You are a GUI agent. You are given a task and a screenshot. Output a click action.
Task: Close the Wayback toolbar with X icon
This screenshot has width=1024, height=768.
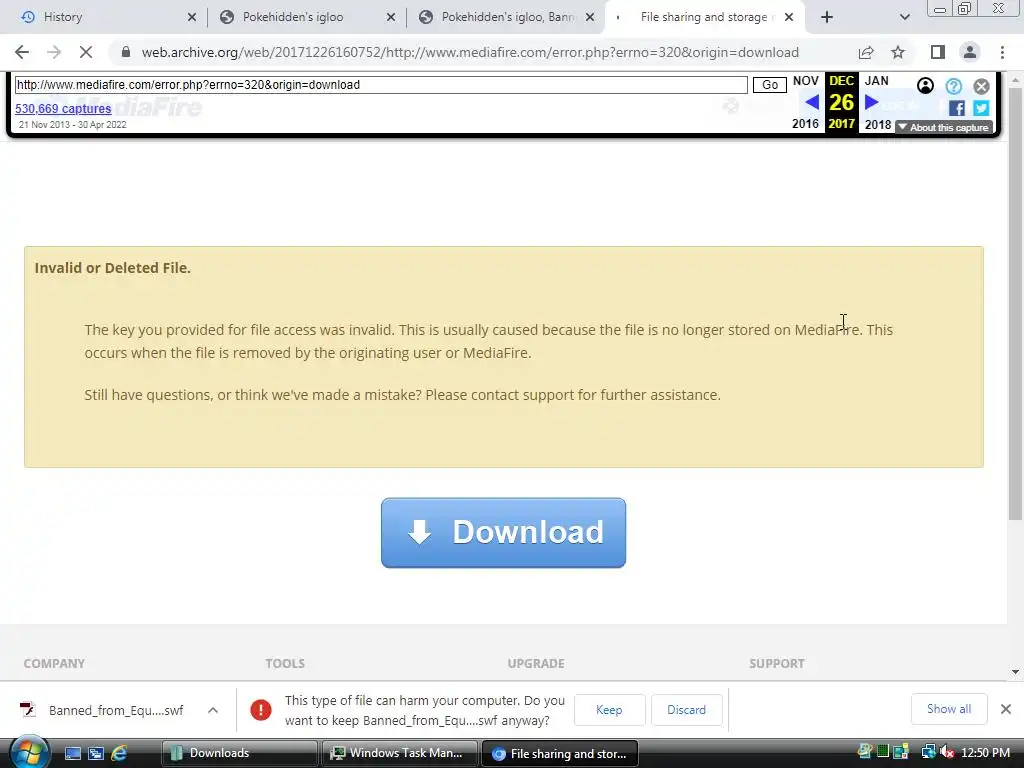pos(982,86)
